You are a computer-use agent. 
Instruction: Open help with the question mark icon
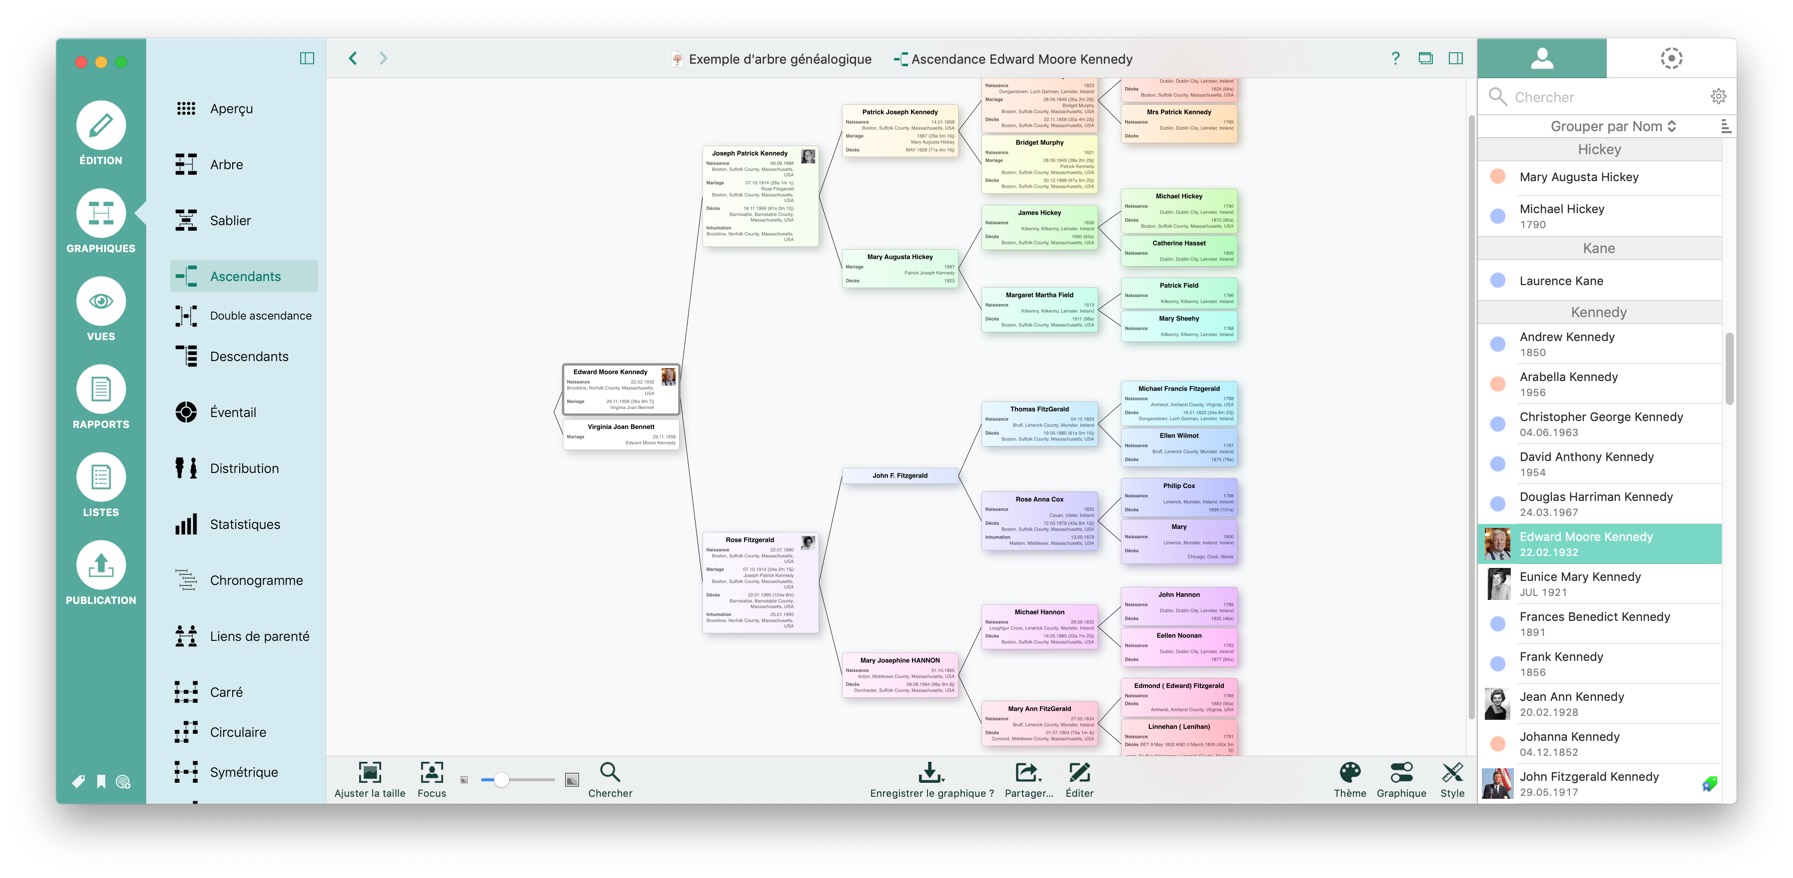1395,58
